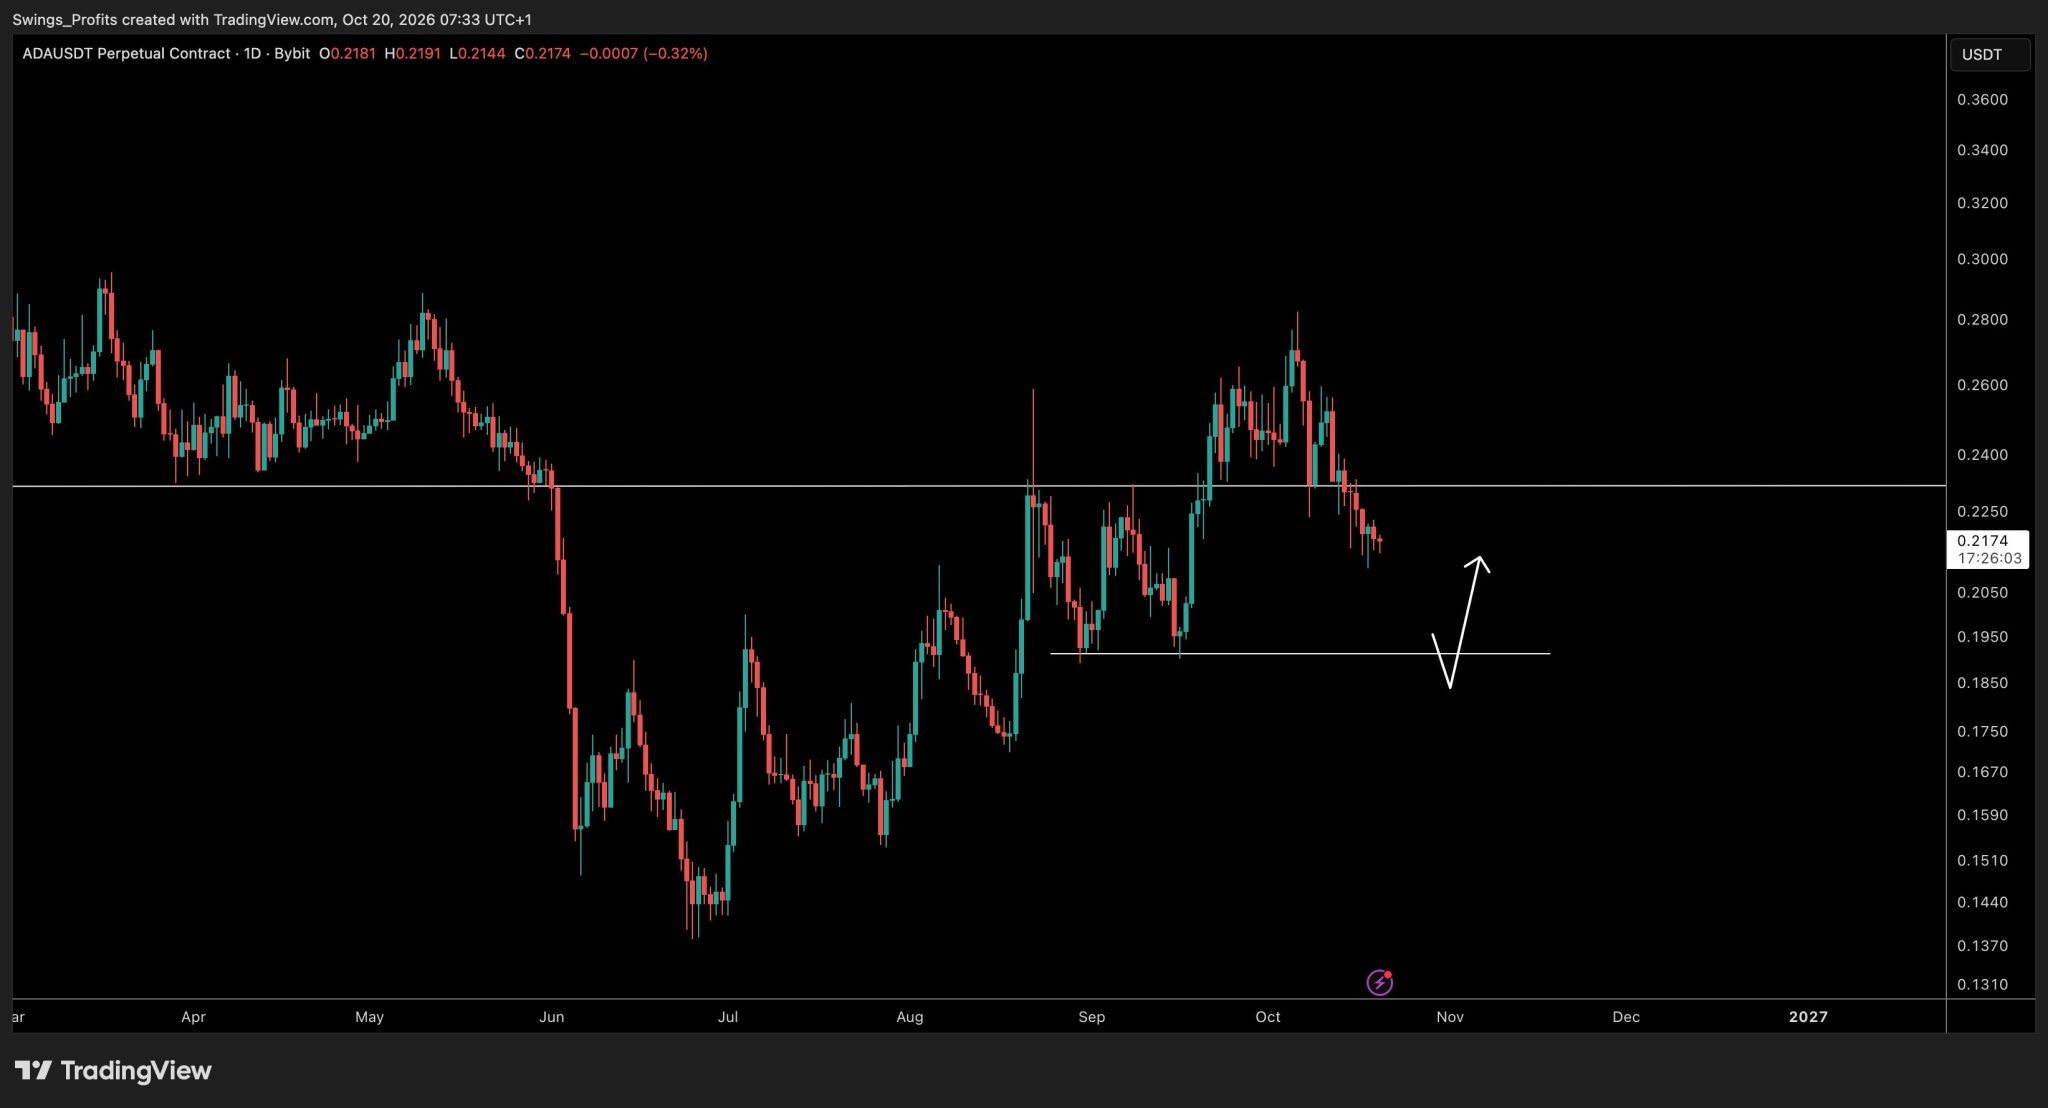Viewport: 2048px width, 1108px height.
Task: Click the 0.1510 price axis label
Action: point(1982,861)
